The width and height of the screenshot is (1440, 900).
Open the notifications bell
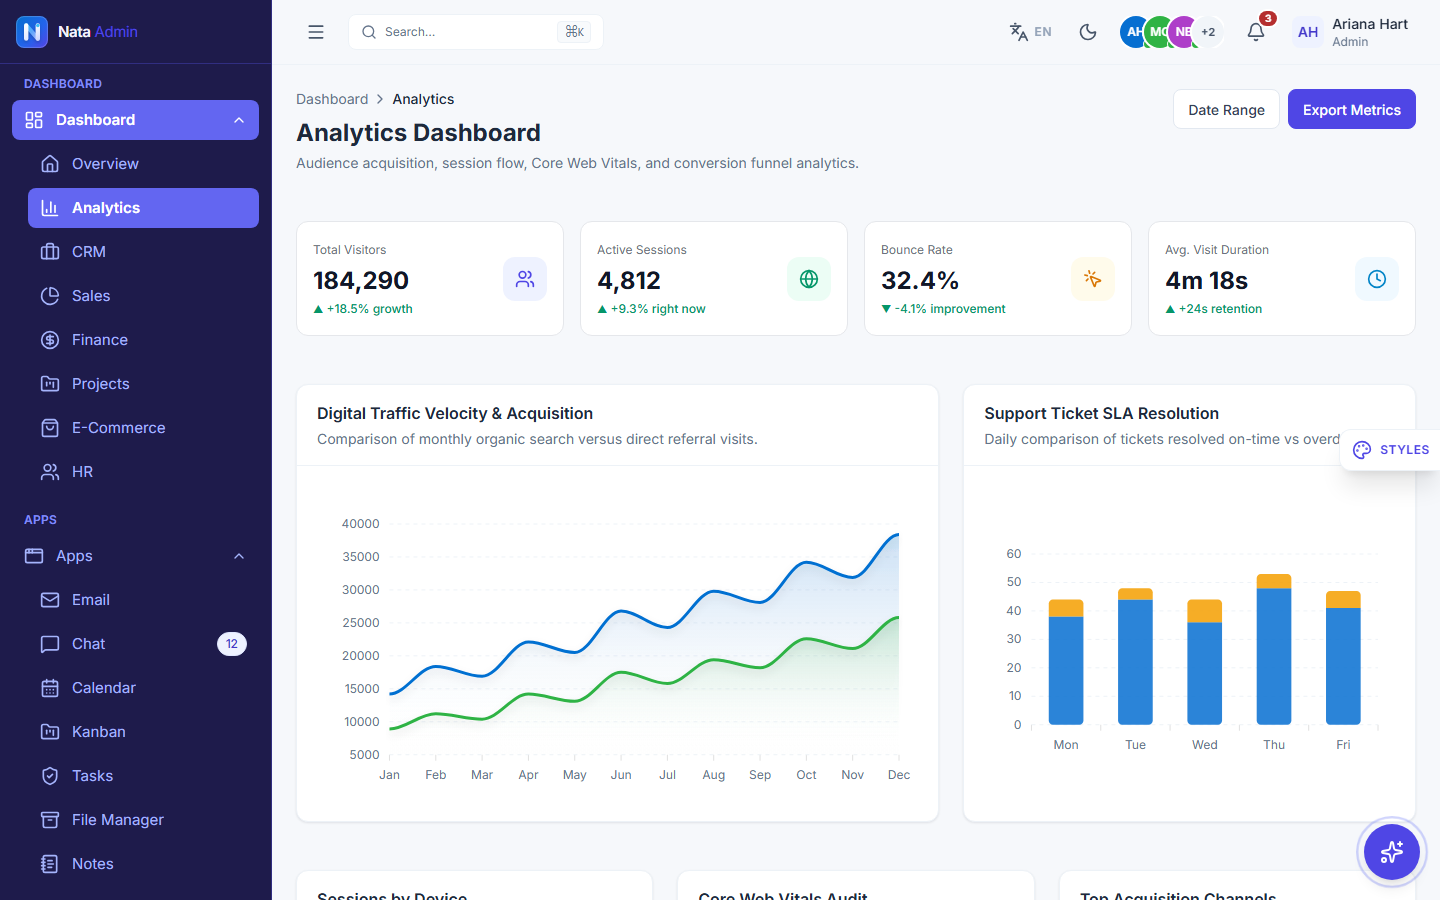coord(1256,32)
